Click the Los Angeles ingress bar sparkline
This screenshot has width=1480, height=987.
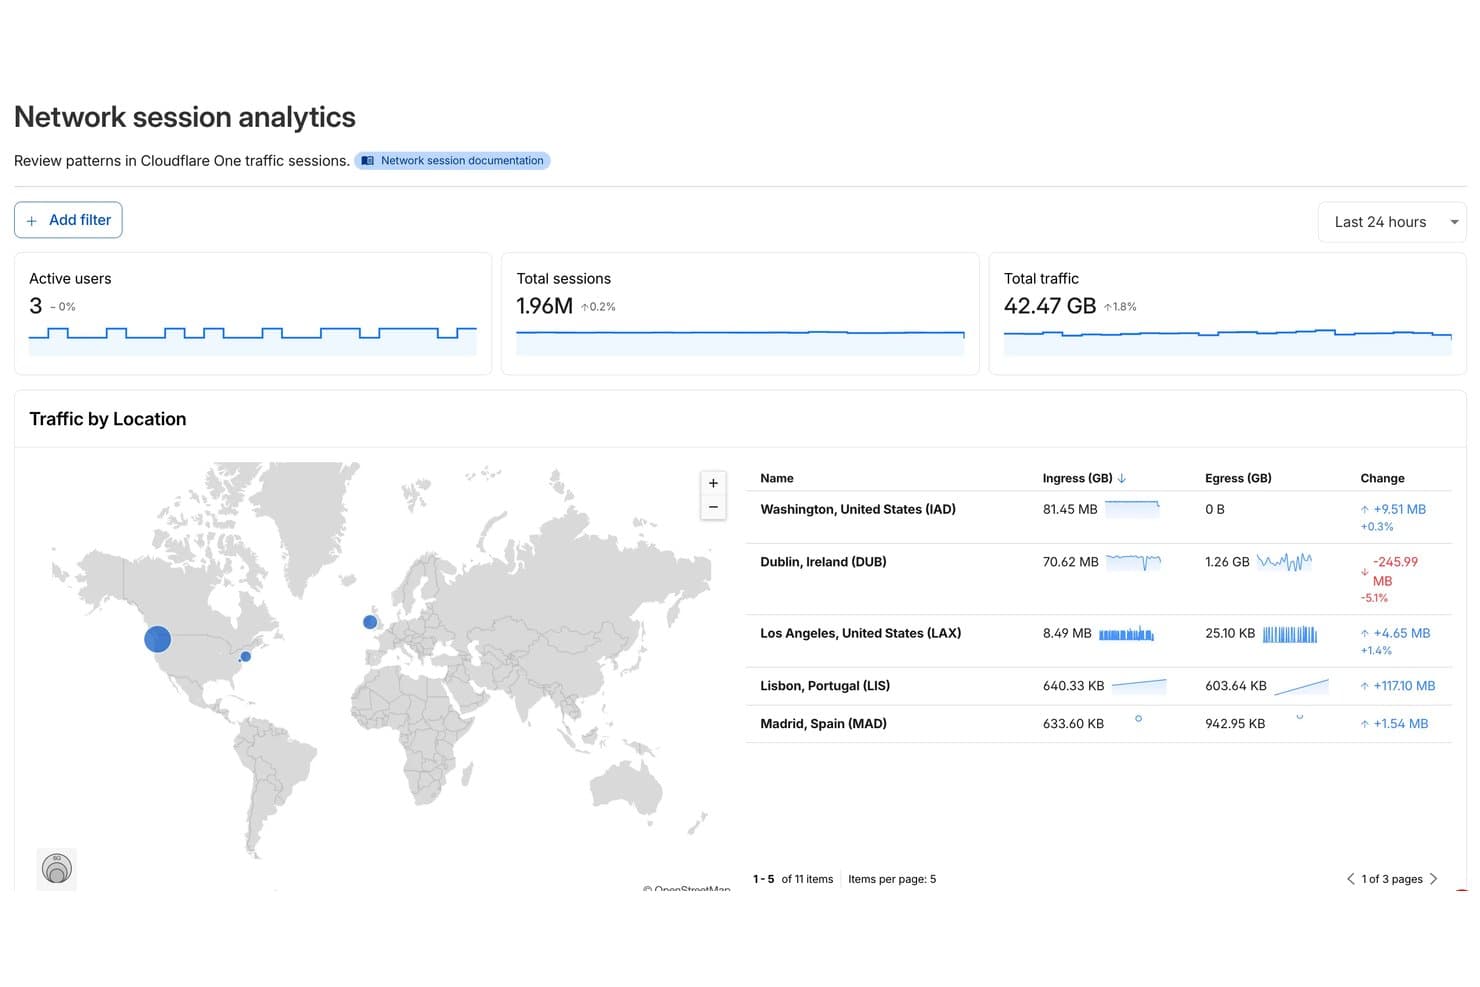pos(1126,634)
